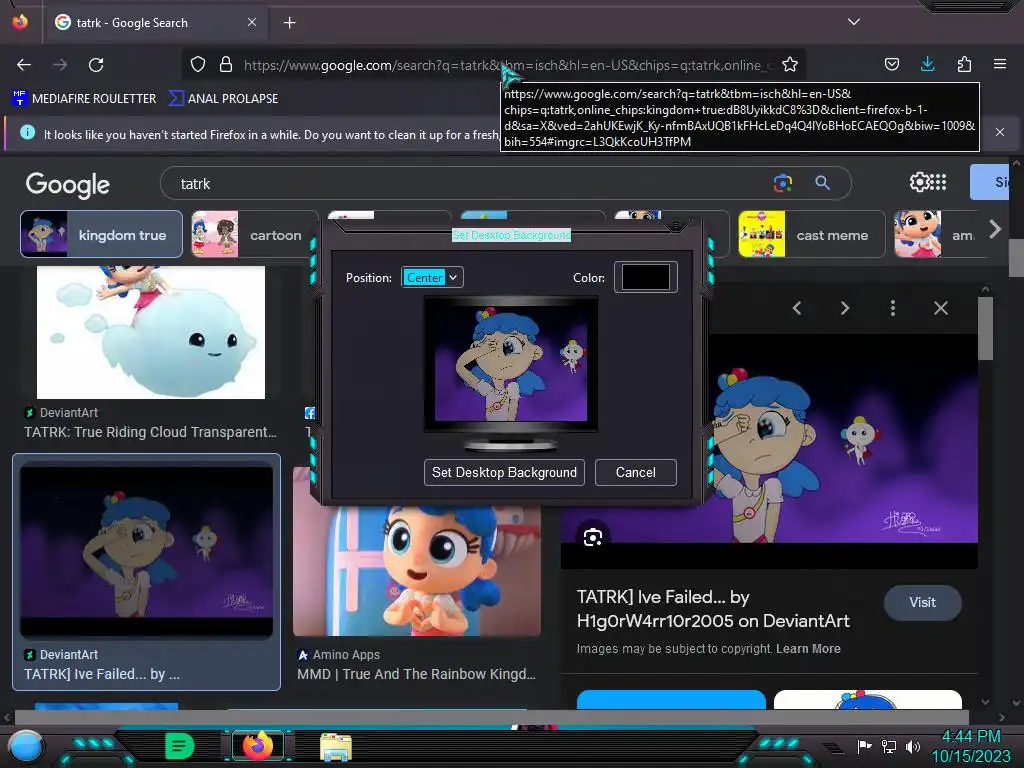Select the cartoon filter chip
Viewport: 1024px width, 768px height.
coord(254,234)
